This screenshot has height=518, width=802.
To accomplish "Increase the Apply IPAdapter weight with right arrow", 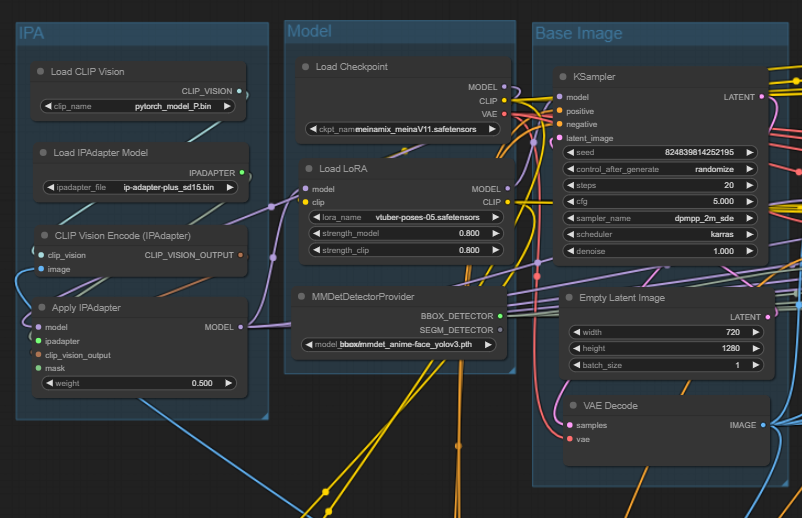I will [x=229, y=383].
